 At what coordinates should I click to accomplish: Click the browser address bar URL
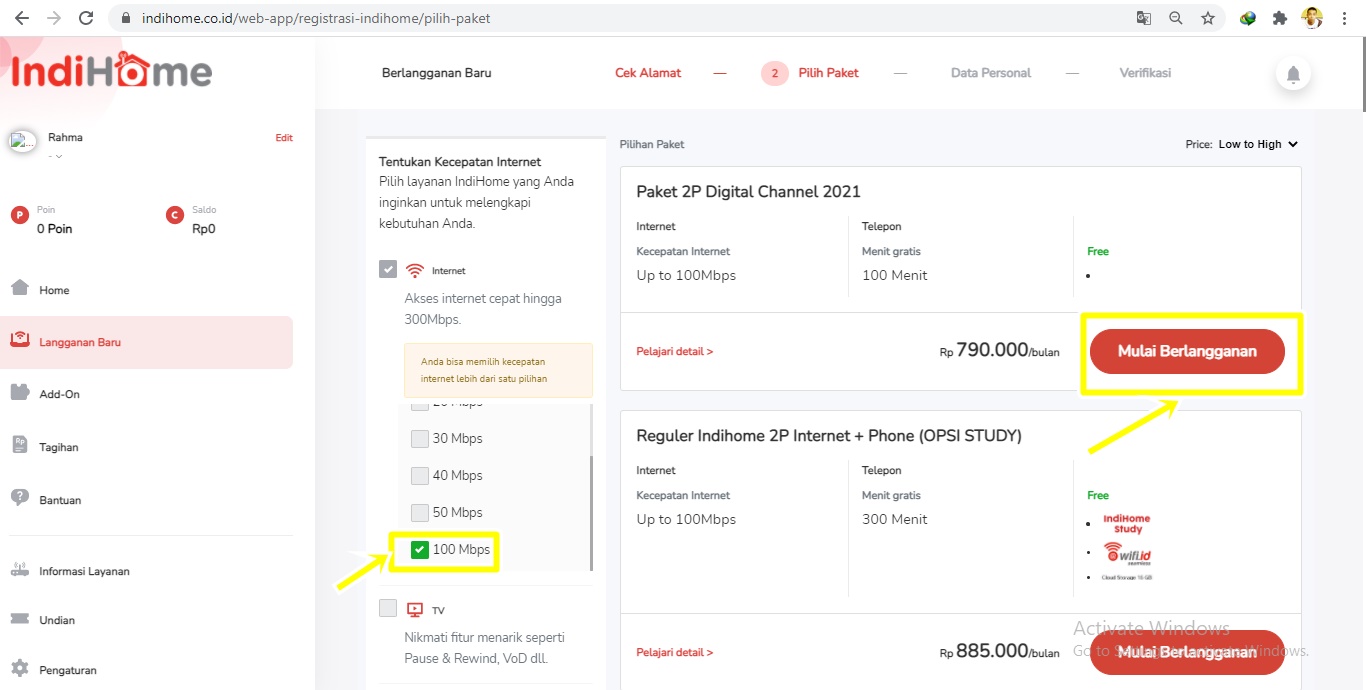pyautogui.click(x=317, y=18)
